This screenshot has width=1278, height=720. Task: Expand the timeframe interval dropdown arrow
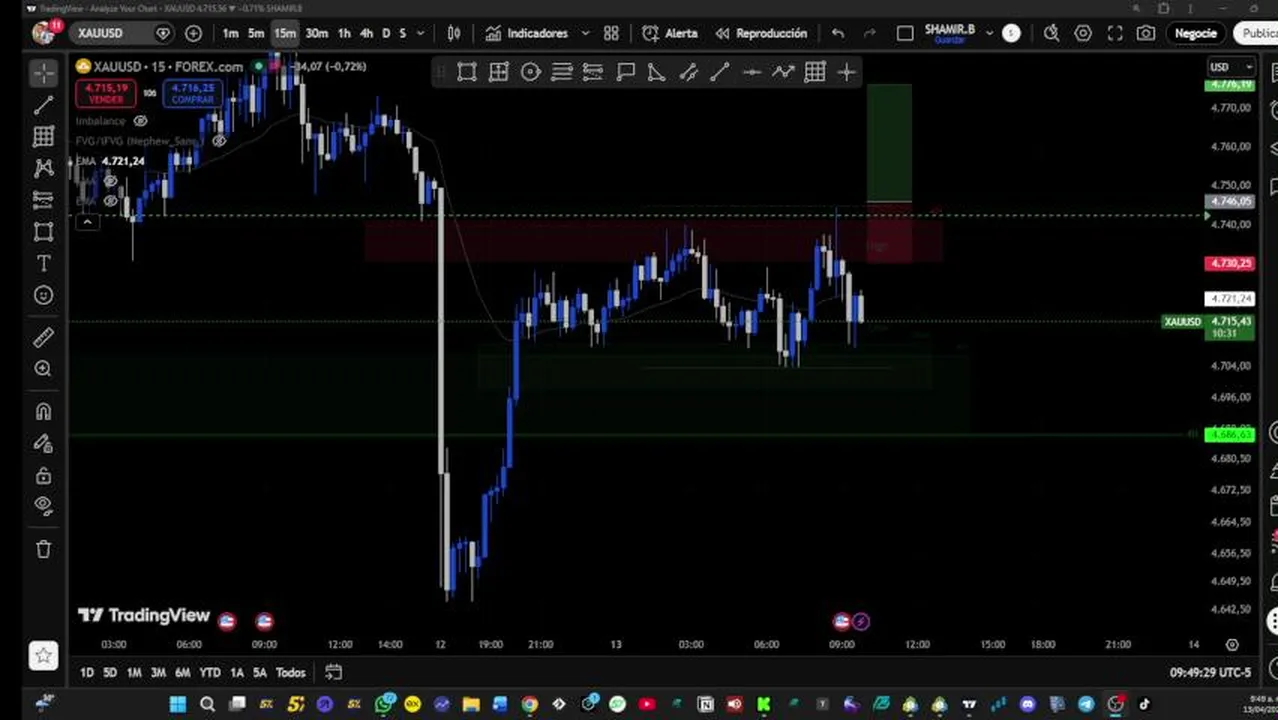(x=421, y=33)
